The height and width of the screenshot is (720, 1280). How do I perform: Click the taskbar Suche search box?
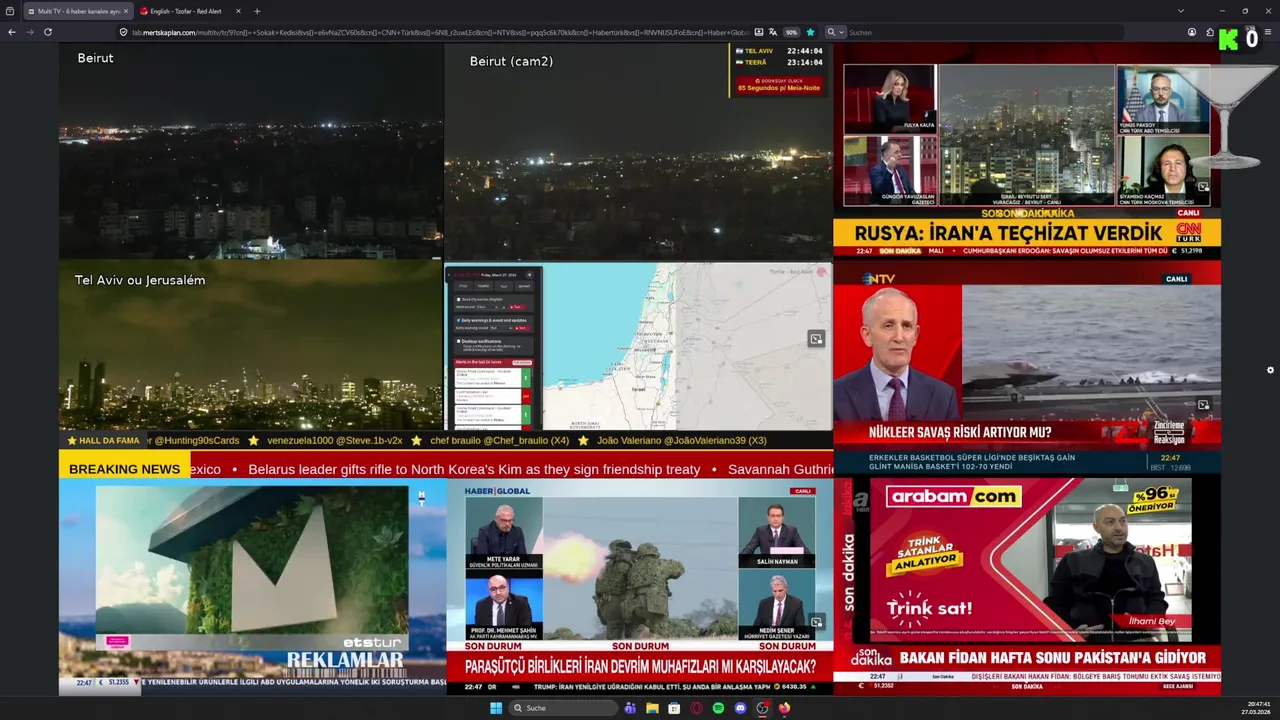pyautogui.click(x=563, y=708)
